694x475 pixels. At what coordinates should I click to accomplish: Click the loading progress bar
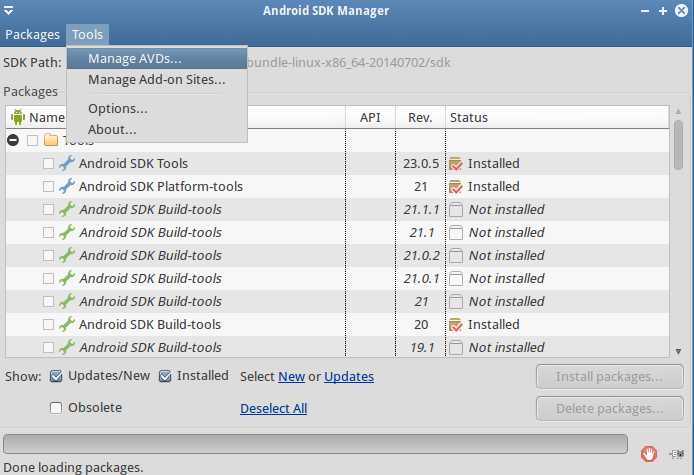tap(315, 443)
